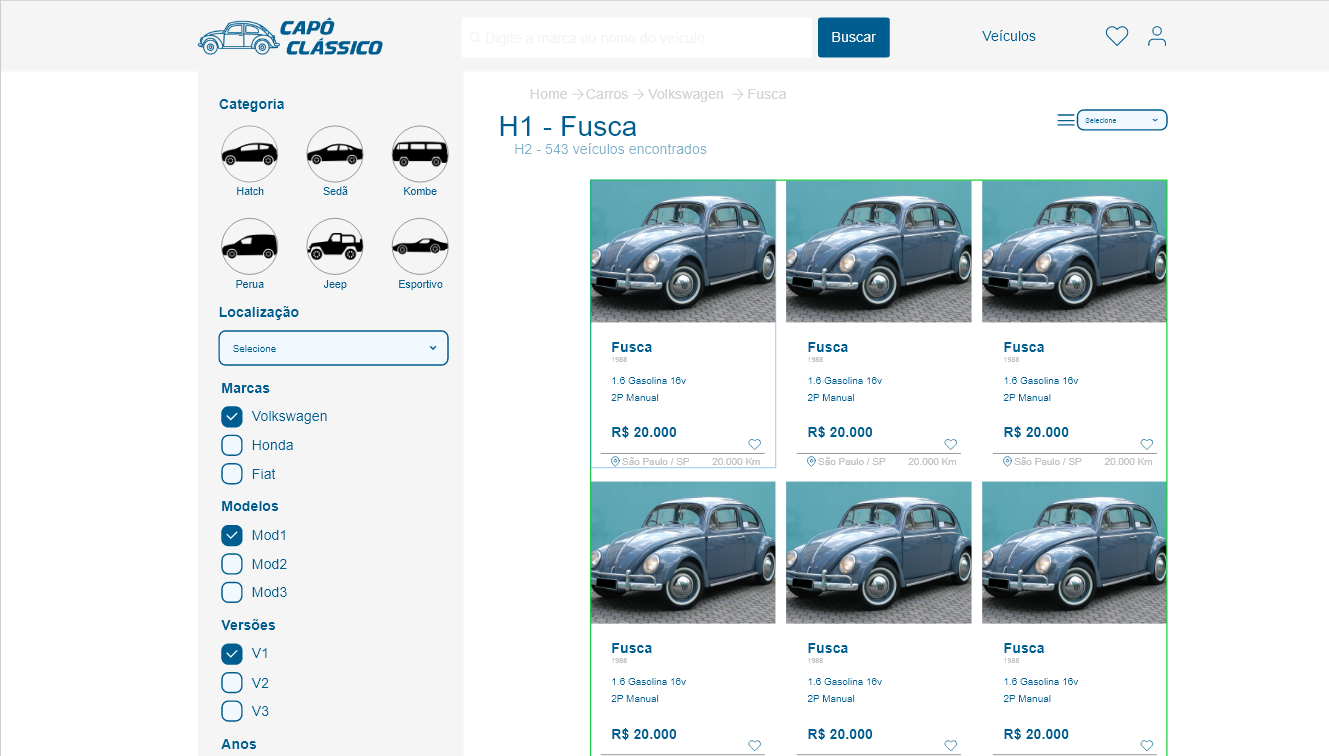
Task: Check the Mod2 model filter
Action: 231,563
